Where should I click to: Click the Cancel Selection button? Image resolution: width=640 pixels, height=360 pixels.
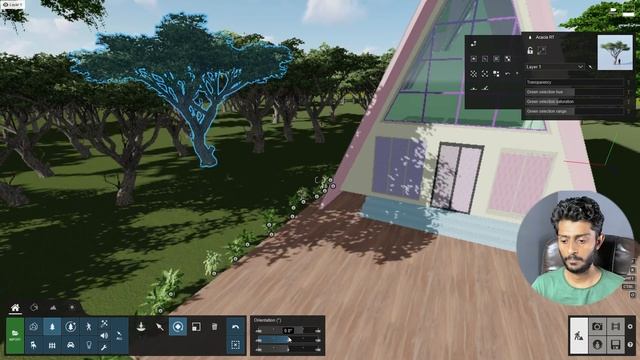(235, 345)
